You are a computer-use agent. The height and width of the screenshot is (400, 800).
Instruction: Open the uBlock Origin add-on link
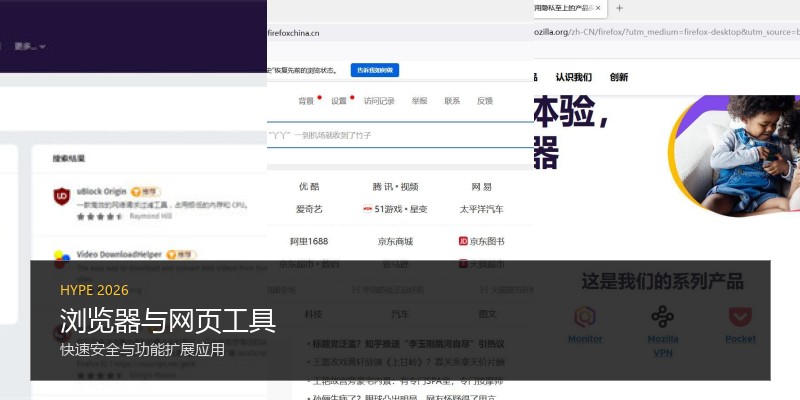102,192
